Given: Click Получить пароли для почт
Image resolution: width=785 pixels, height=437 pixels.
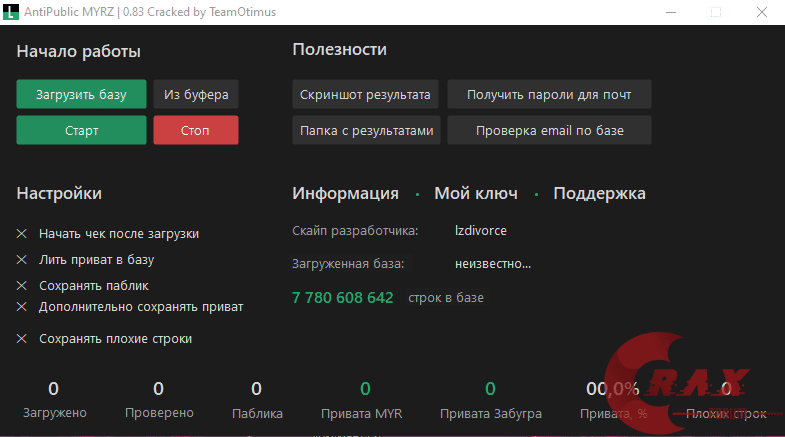Looking at the screenshot, I should (549, 94).
